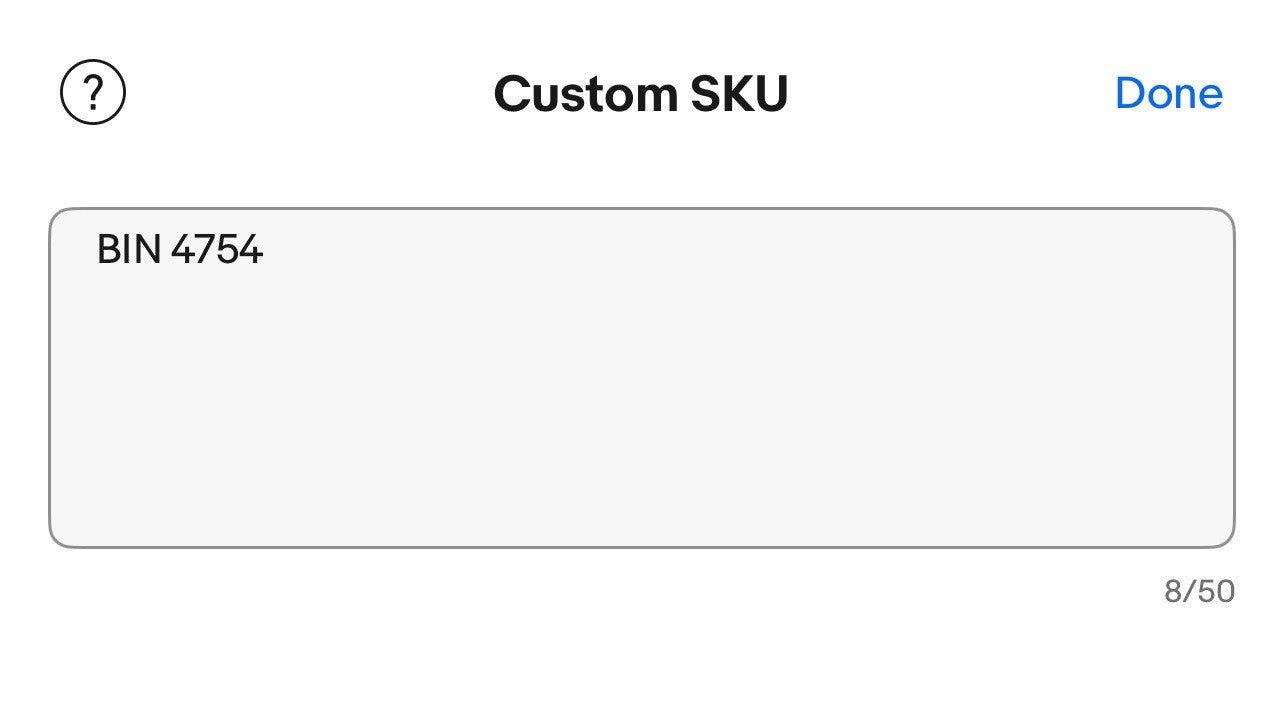Screen dimensions: 1284x728
Task: Click the BIN 4754 text
Action: click(x=180, y=249)
